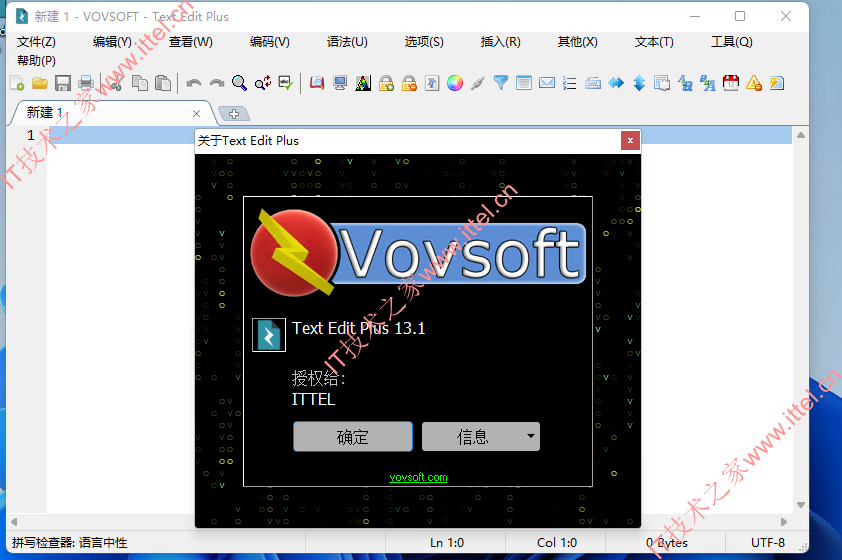Click 确定 in the About dialog

tap(353, 437)
